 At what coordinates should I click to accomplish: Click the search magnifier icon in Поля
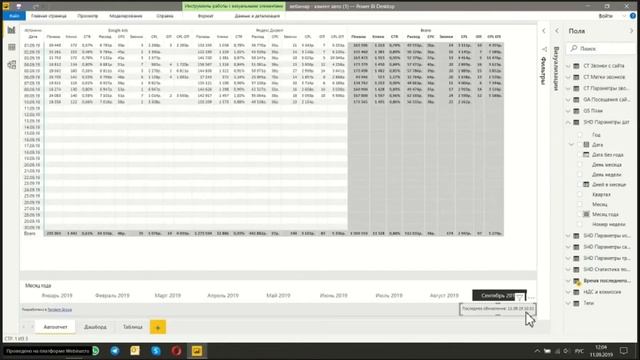point(574,48)
